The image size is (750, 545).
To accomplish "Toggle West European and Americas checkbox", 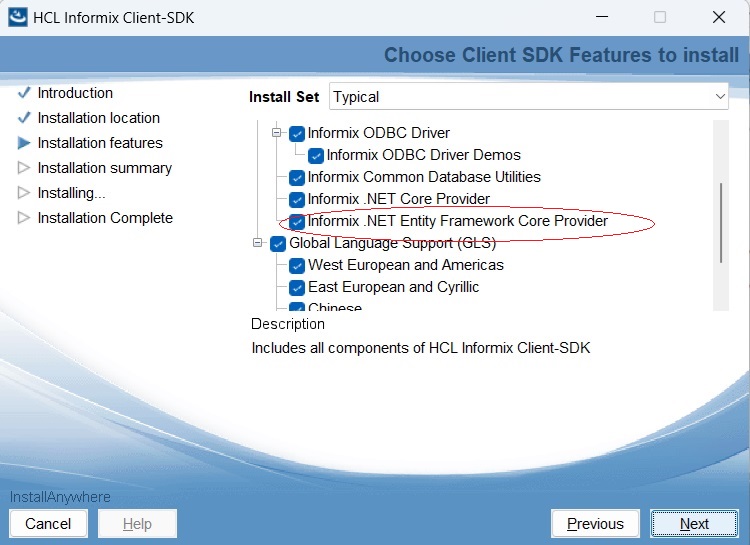I will tap(297, 266).
